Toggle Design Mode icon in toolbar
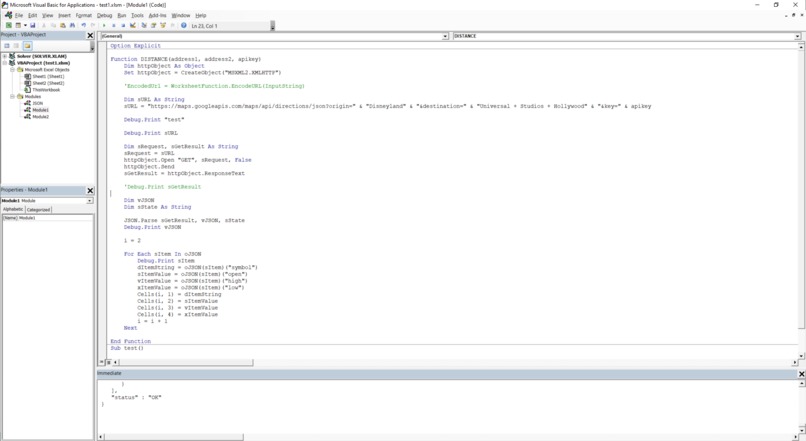 (x=133, y=25)
